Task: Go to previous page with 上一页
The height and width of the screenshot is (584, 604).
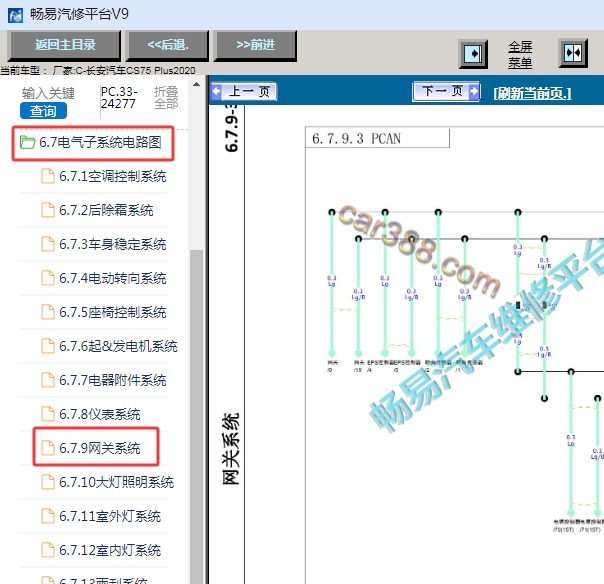Action: [x=243, y=92]
